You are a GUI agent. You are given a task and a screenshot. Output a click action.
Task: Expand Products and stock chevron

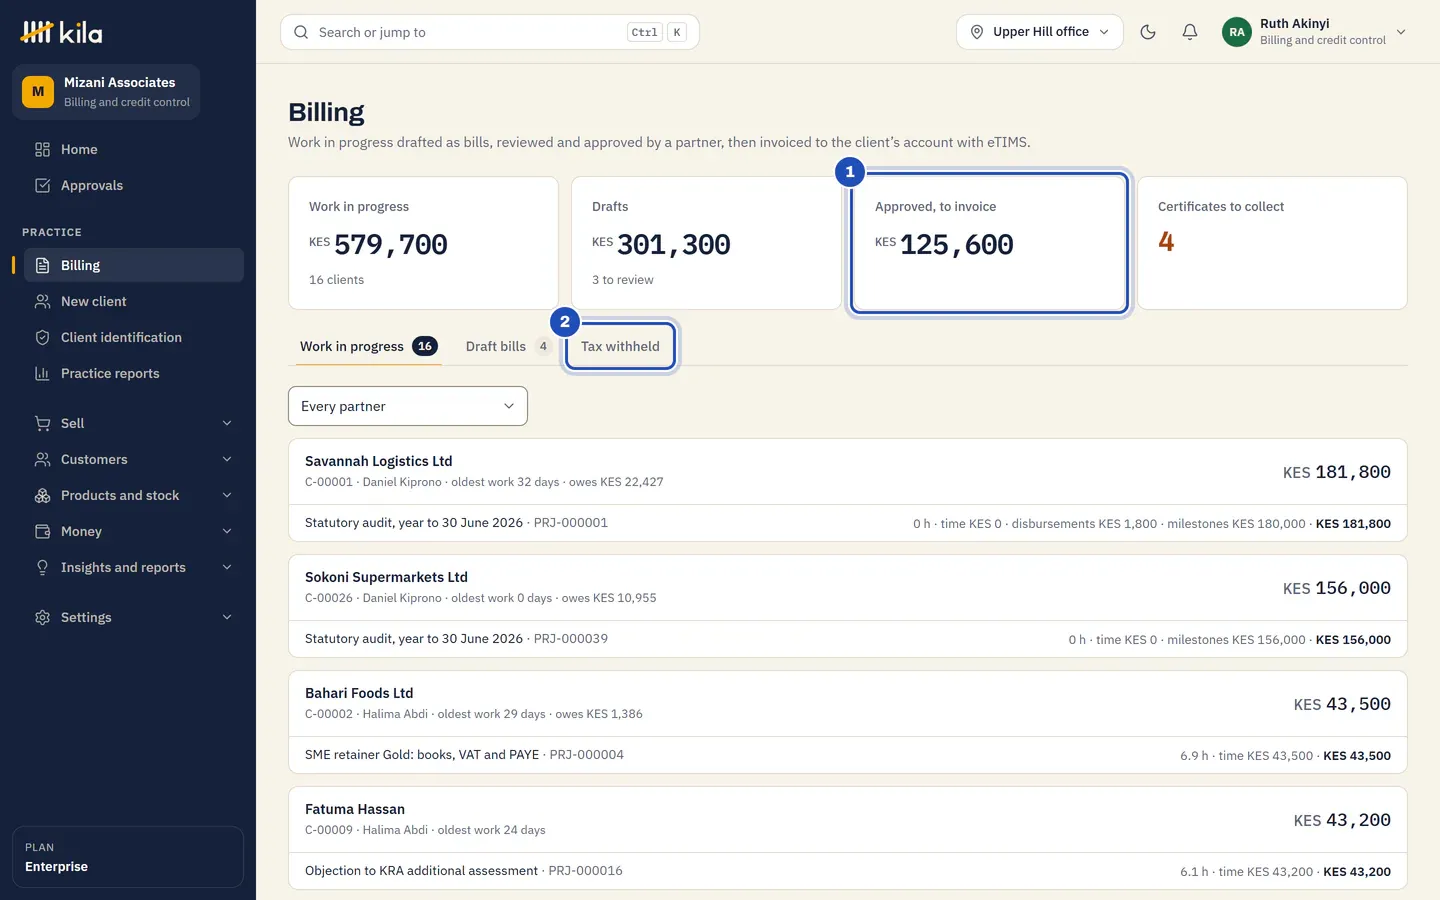(227, 495)
